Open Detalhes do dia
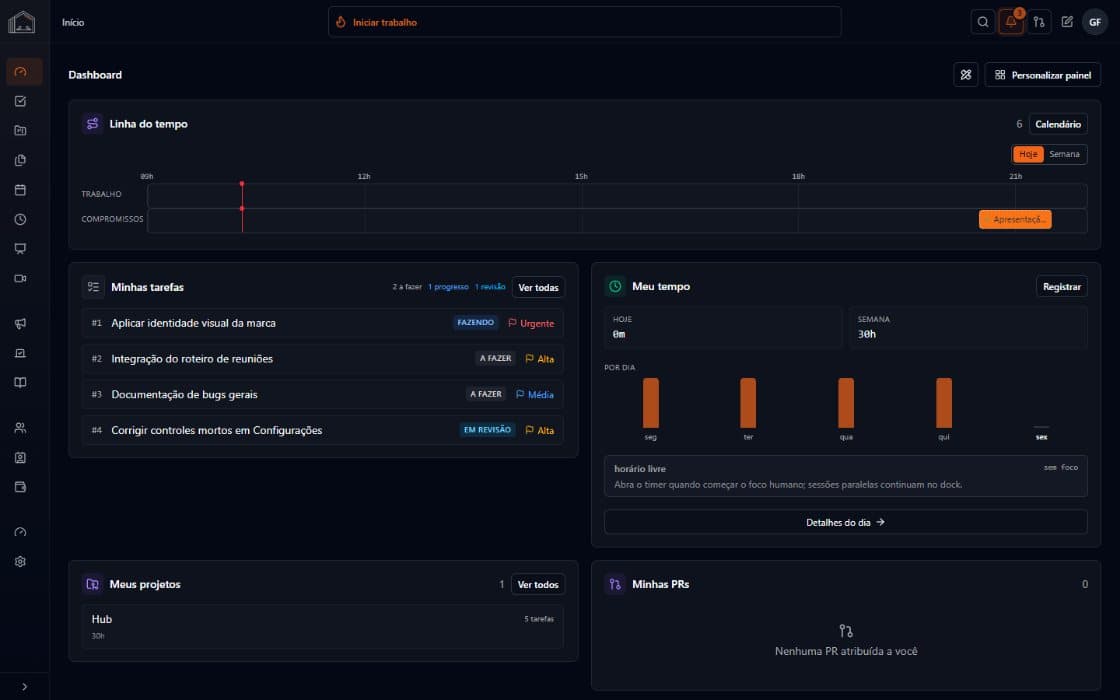Viewport: 1120px width, 700px height. coord(846,522)
